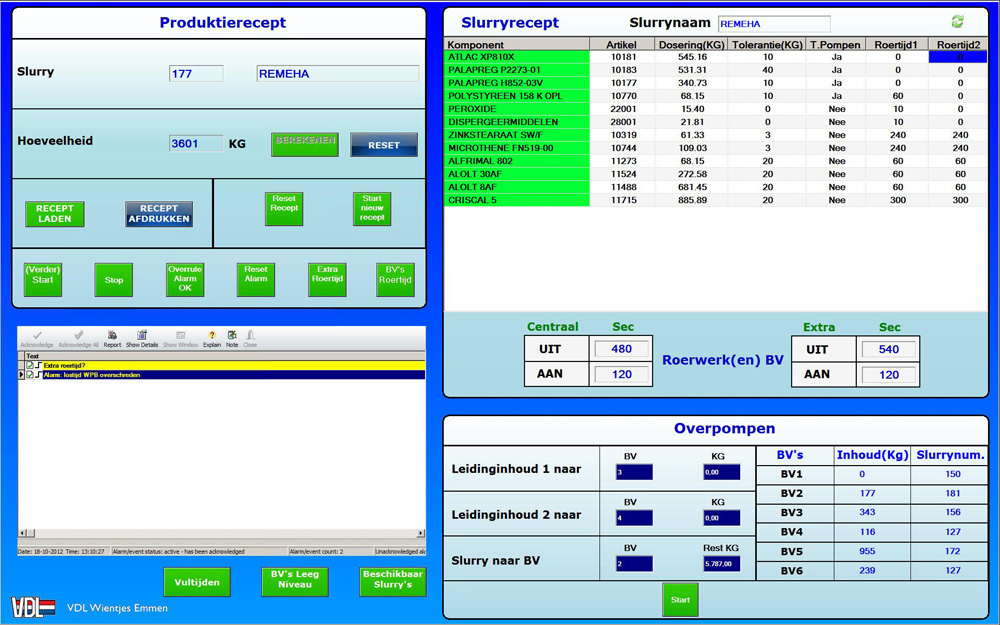
Task: Toggle checkbox on 'lostijd WPB overschreden' alarm row
Action: [x=31, y=375]
